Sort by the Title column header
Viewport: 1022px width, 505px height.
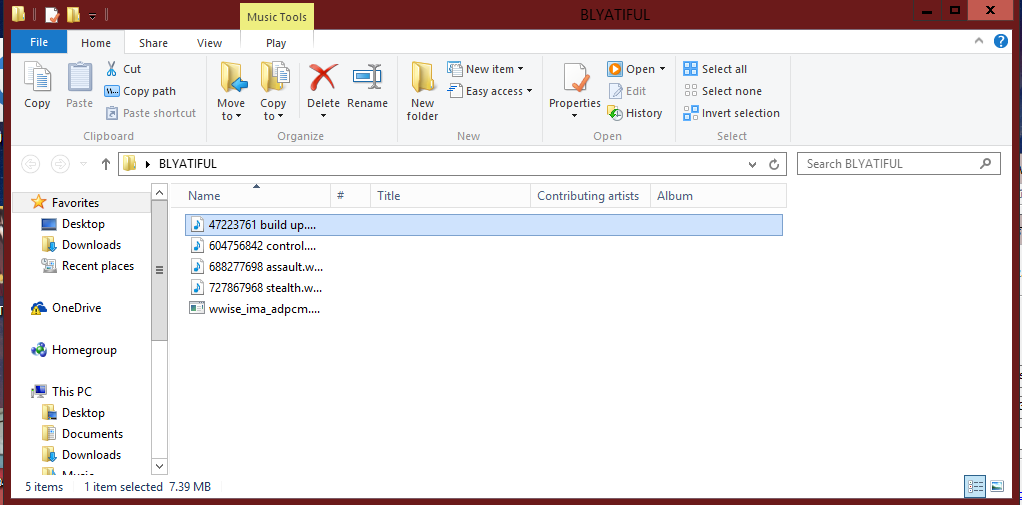pos(450,195)
